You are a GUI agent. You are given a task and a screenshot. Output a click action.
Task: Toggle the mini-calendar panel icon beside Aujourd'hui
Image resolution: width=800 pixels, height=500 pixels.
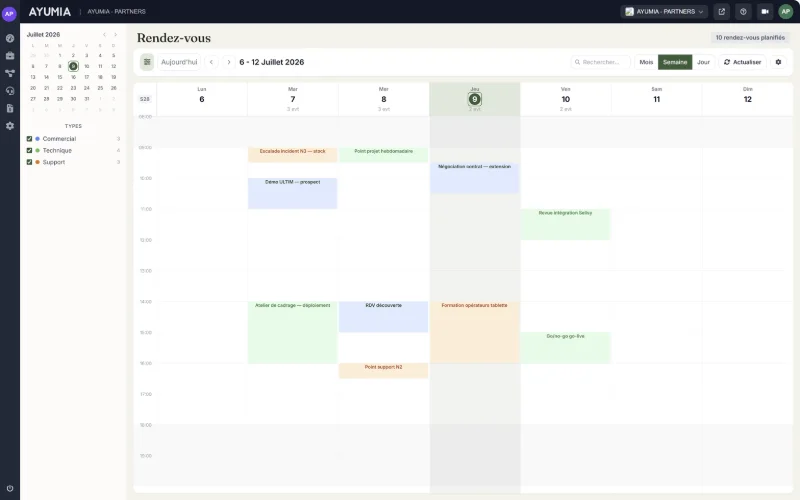coord(147,62)
